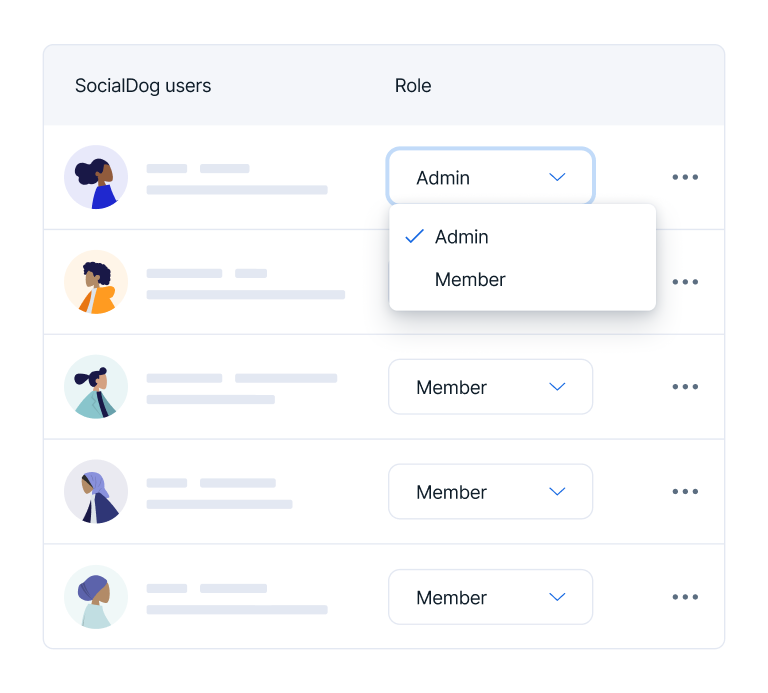Screen dimensions: 768x693
Task: Click the first user's avatar with blue top
Action: [x=96, y=177]
